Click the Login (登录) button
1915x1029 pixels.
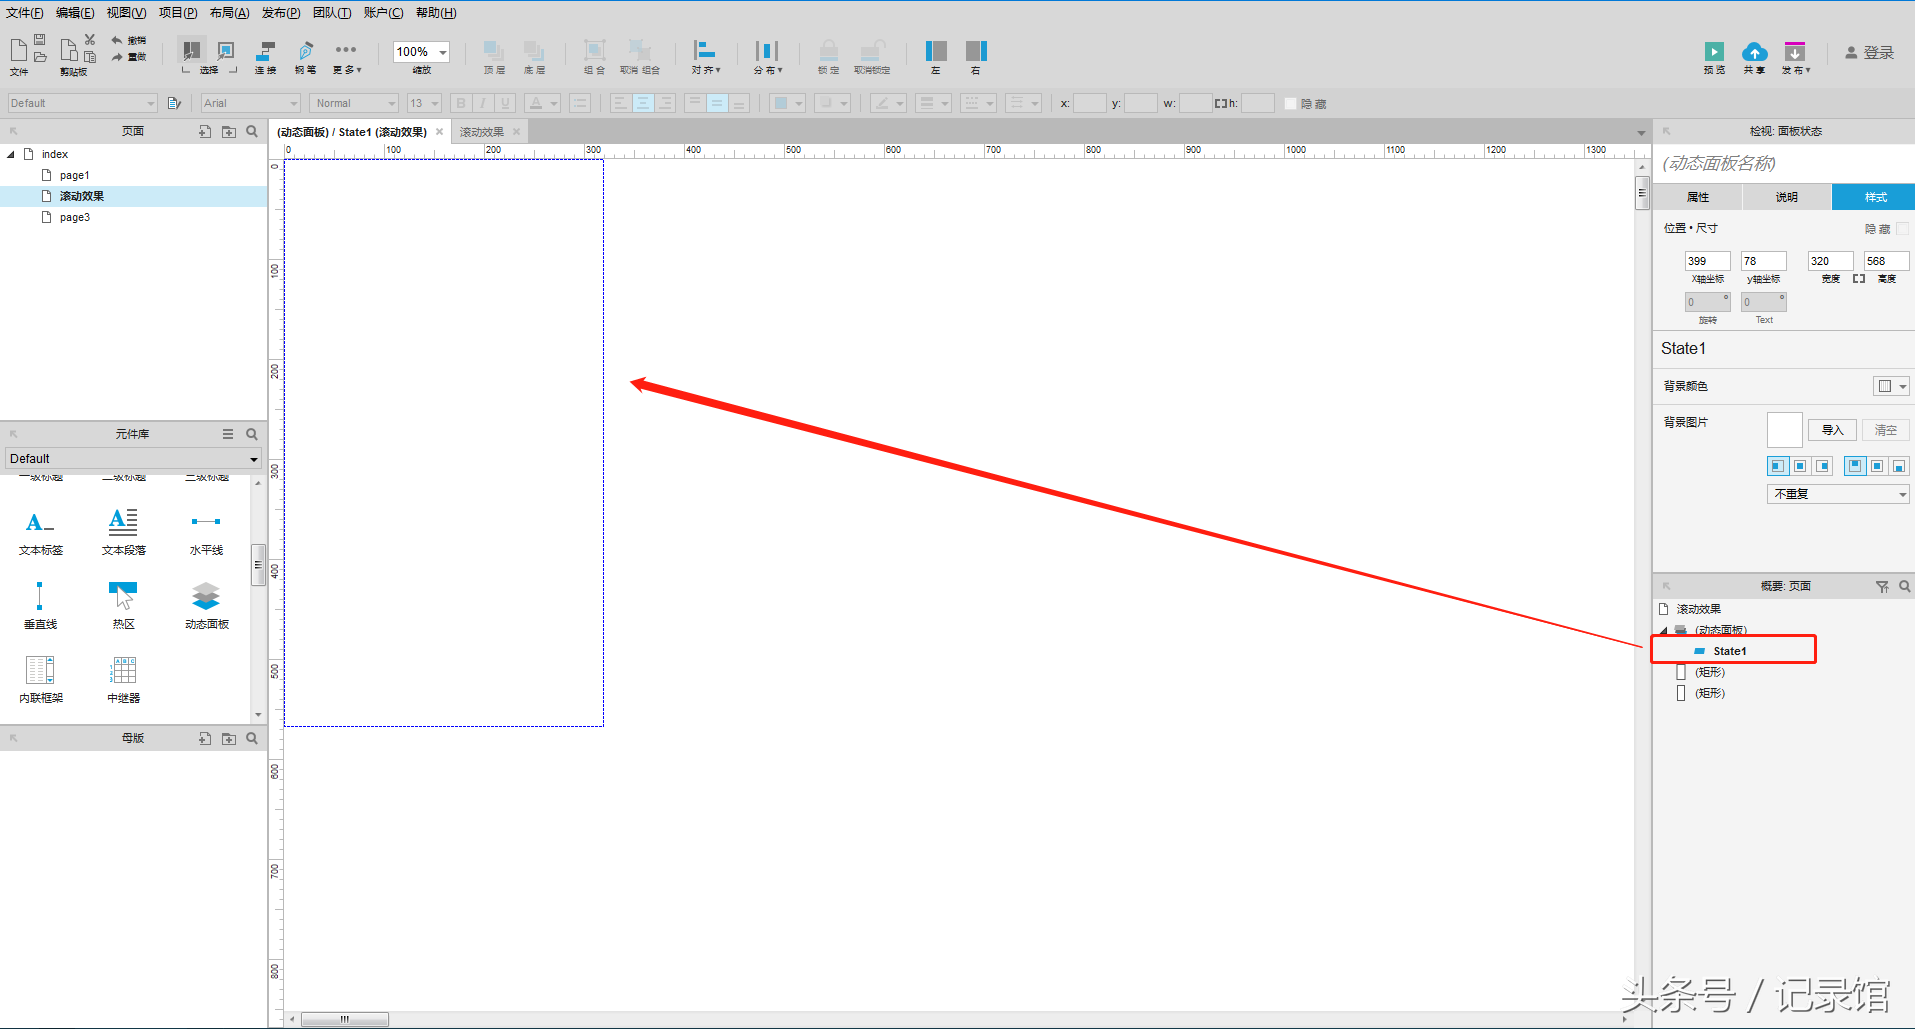click(x=1869, y=53)
